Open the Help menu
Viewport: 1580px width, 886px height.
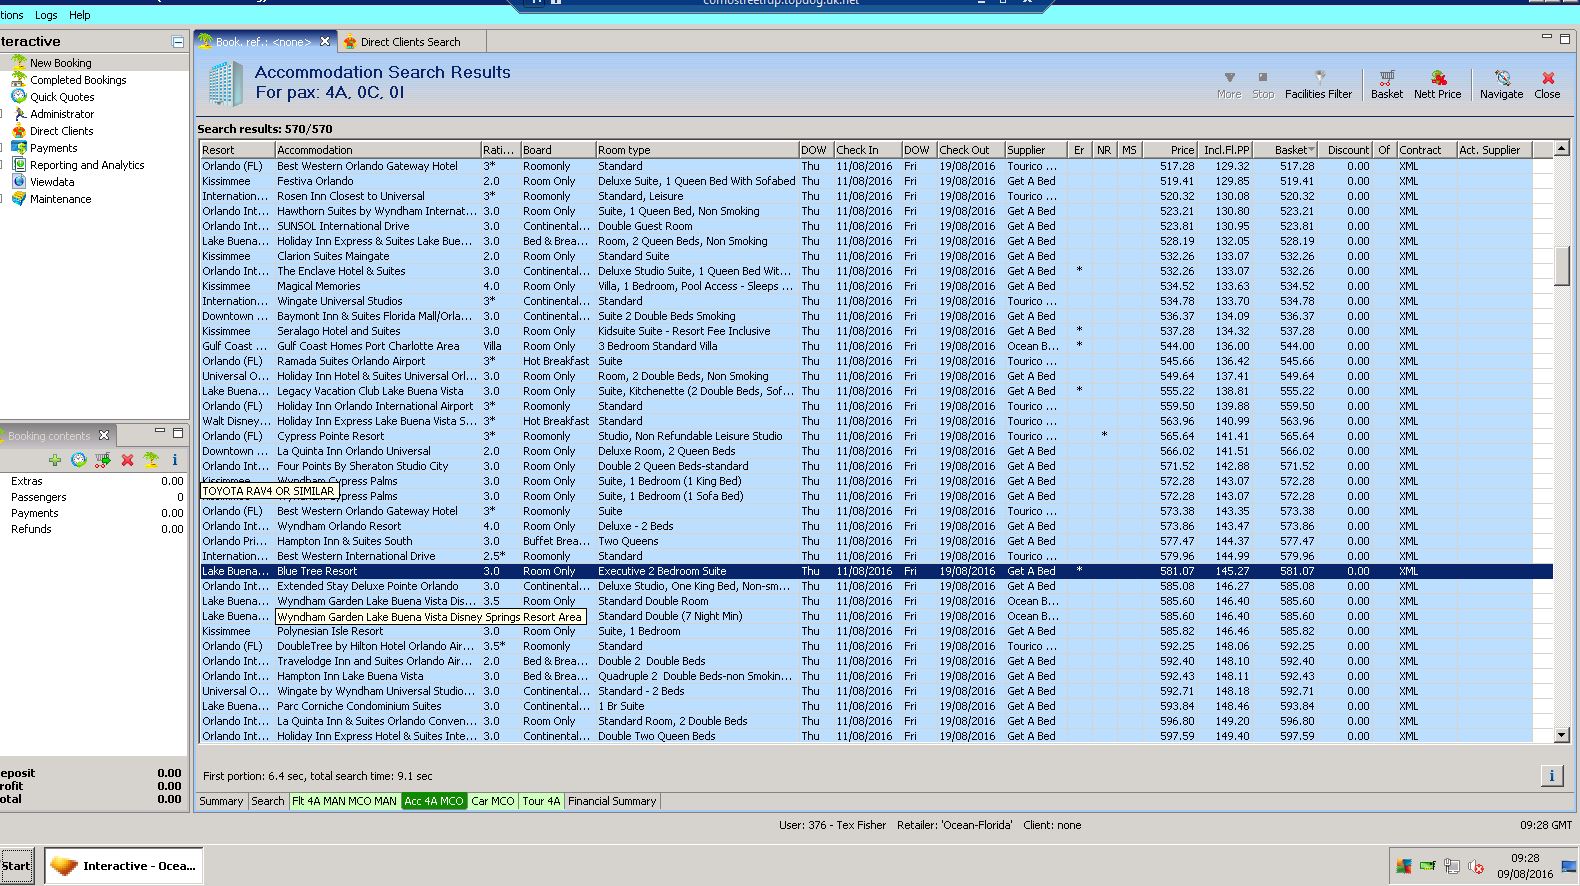(79, 15)
